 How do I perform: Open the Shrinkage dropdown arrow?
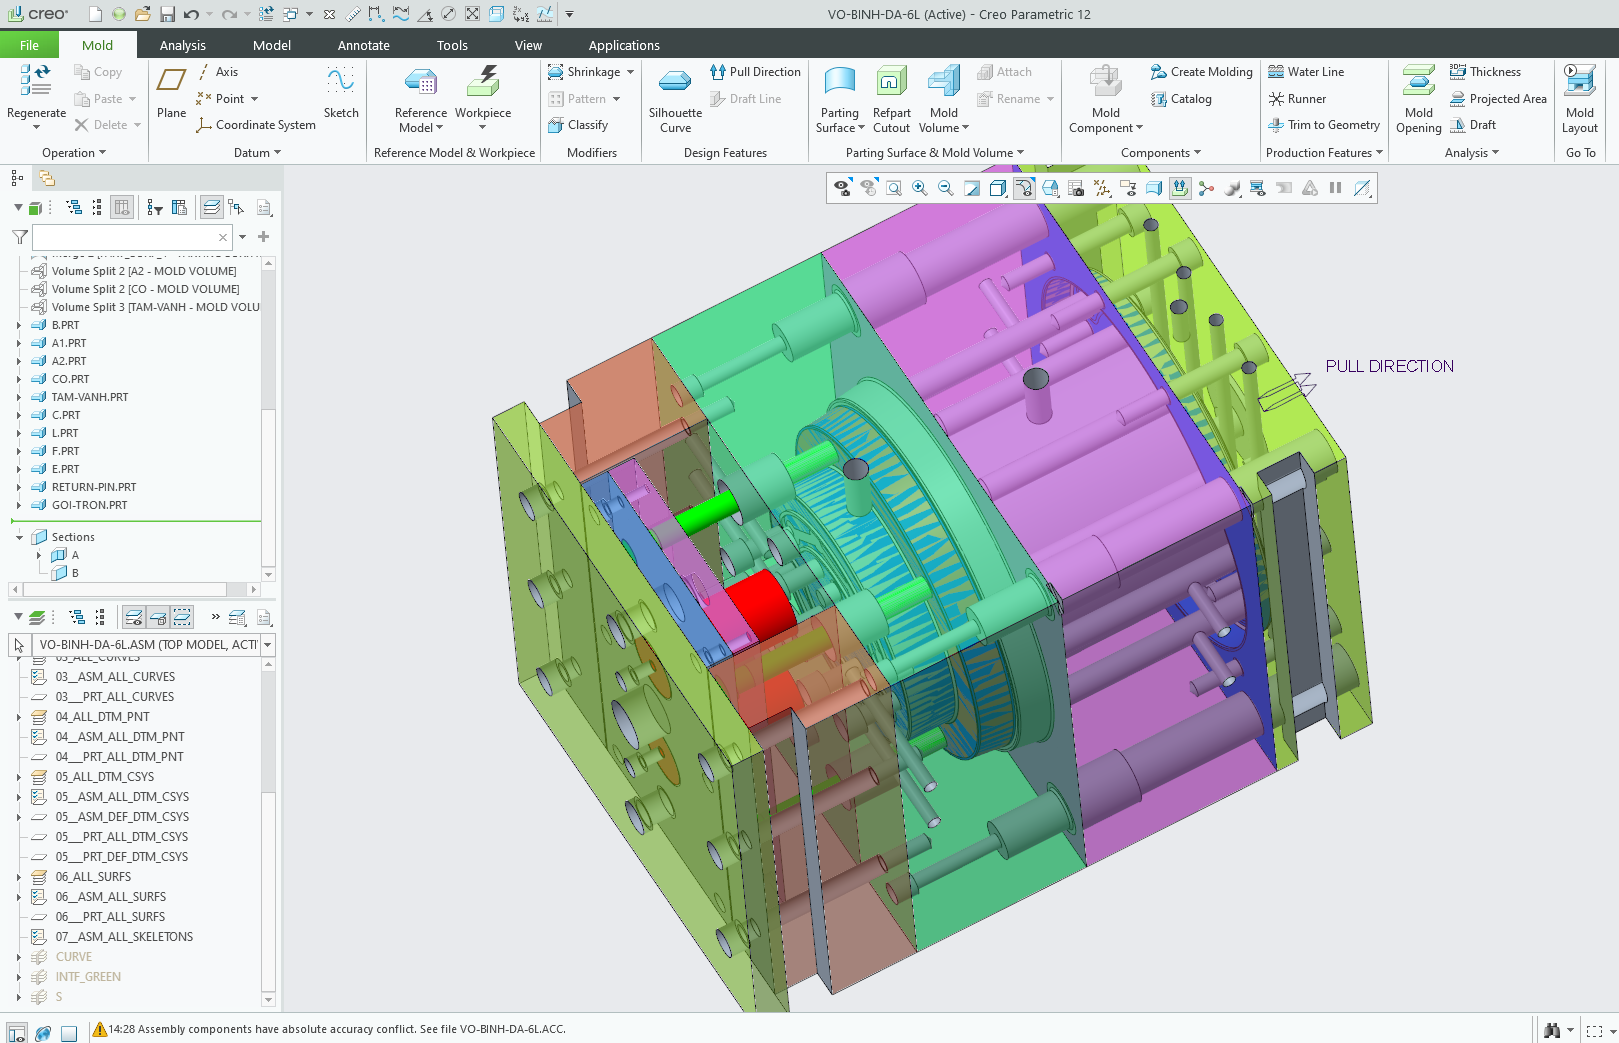[630, 72]
